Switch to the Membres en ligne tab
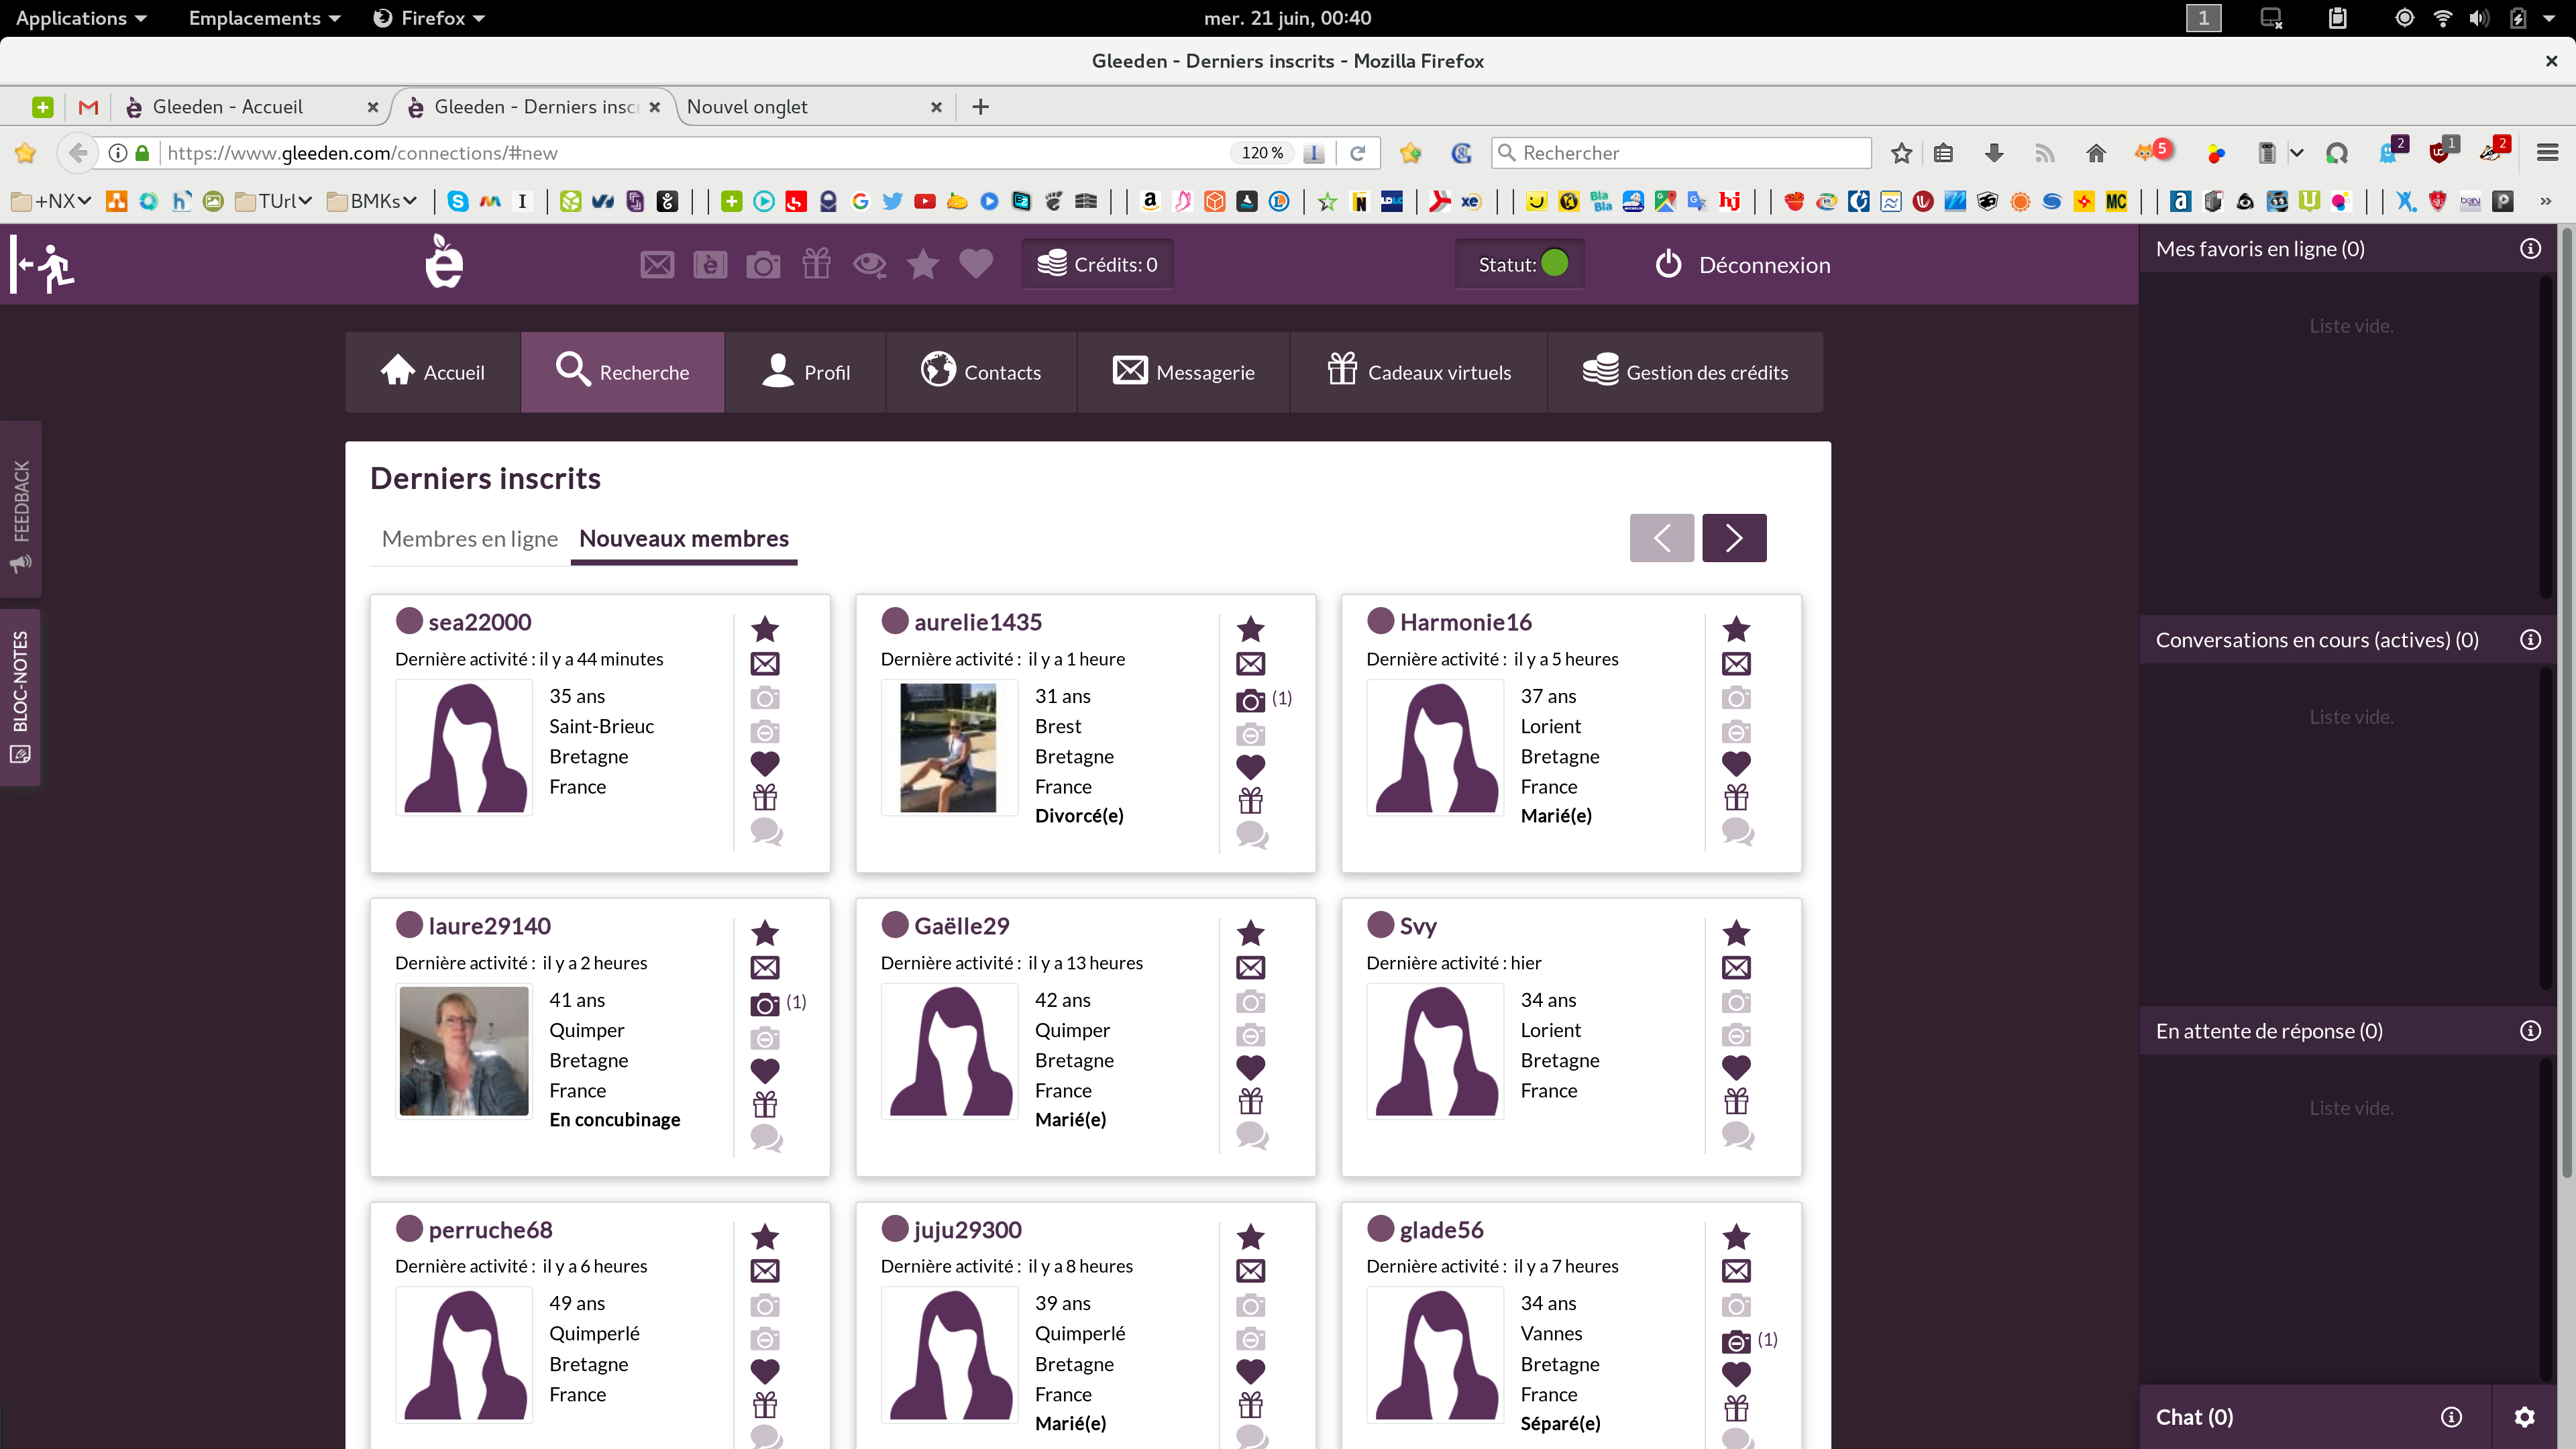The height and width of the screenshot is (1449, 2576). pos(469,538)
